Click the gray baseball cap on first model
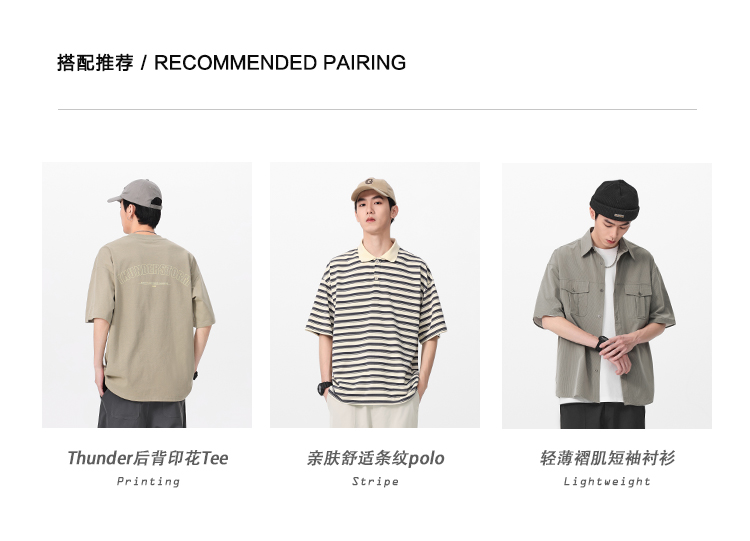Viewport: 750px width, 541px height. point(136,194)
